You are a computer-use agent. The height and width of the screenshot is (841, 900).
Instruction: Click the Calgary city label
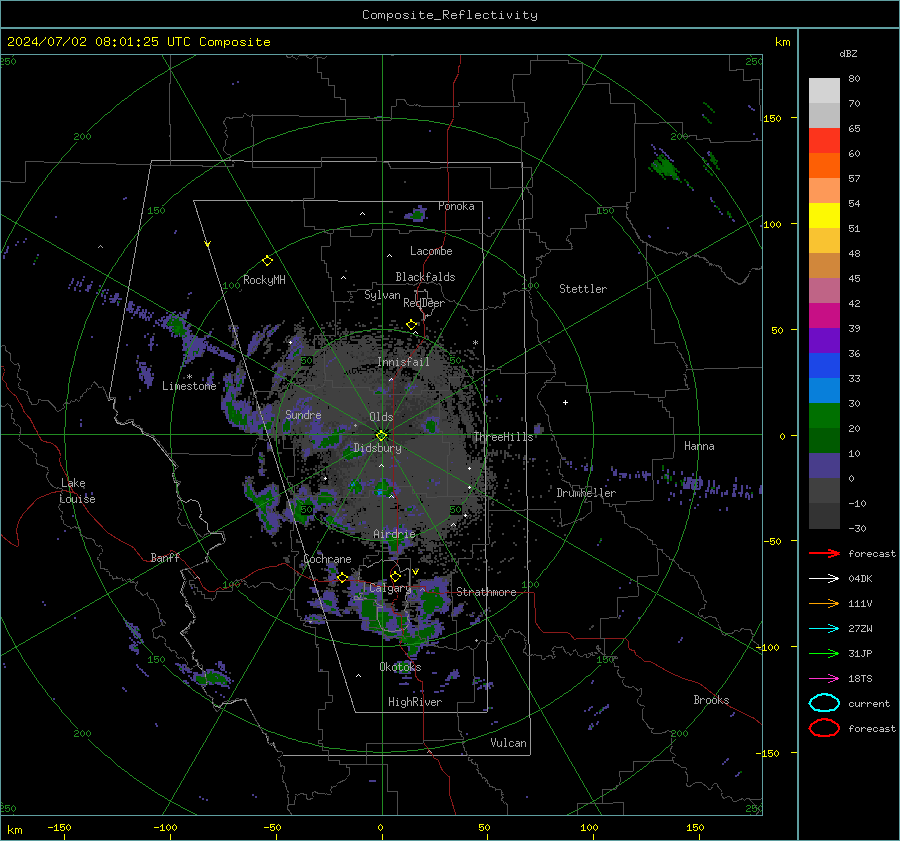[390, 588]
